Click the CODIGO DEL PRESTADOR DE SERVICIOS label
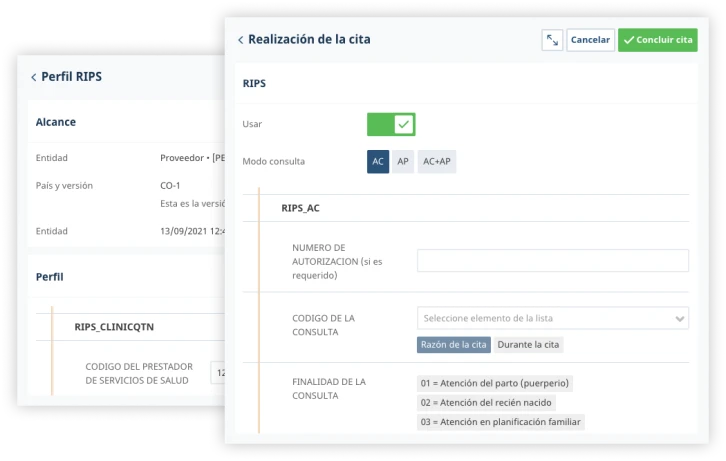Screen dimensions: 726x461 139,374
